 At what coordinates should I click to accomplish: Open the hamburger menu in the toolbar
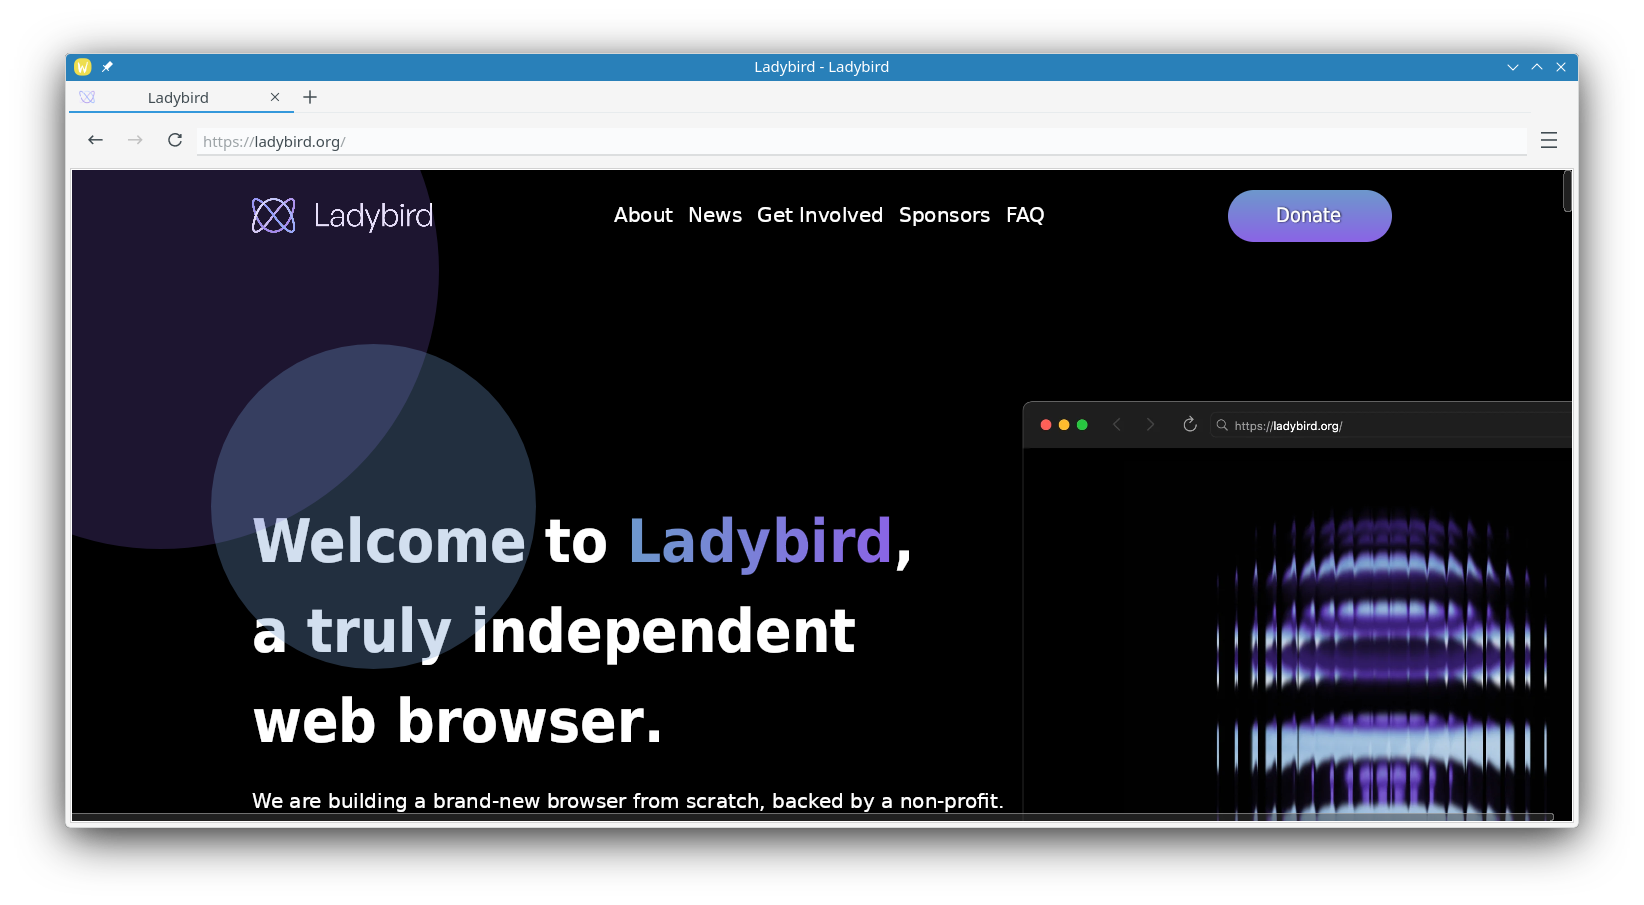1548,140
